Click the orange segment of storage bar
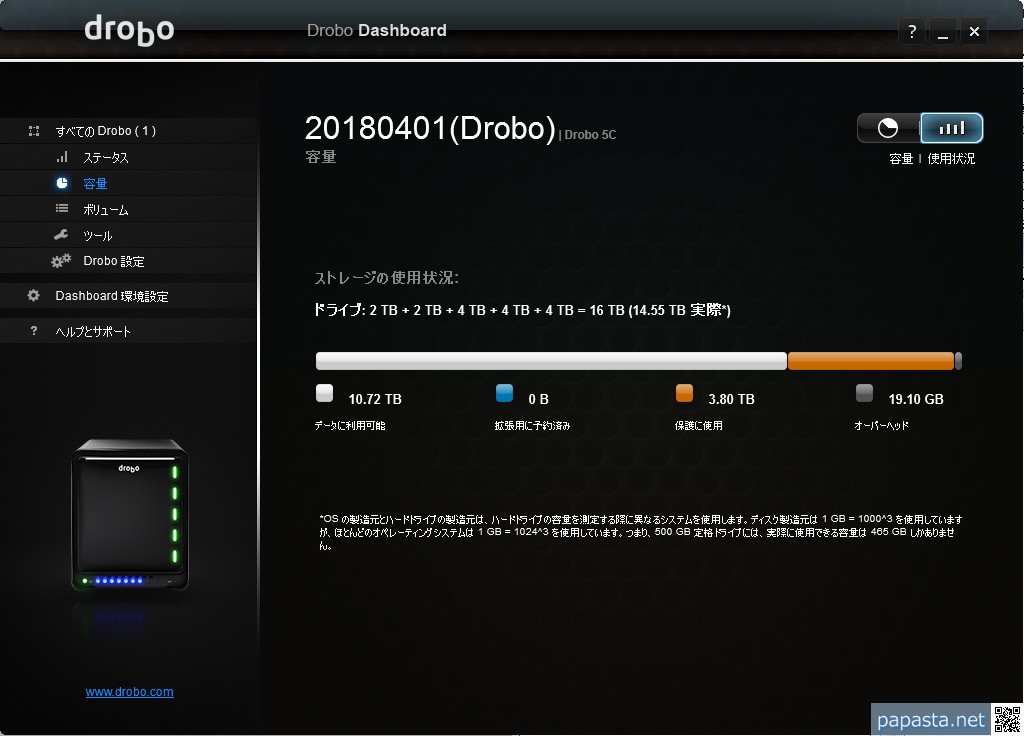1024x736 pixels. (870, 361)
